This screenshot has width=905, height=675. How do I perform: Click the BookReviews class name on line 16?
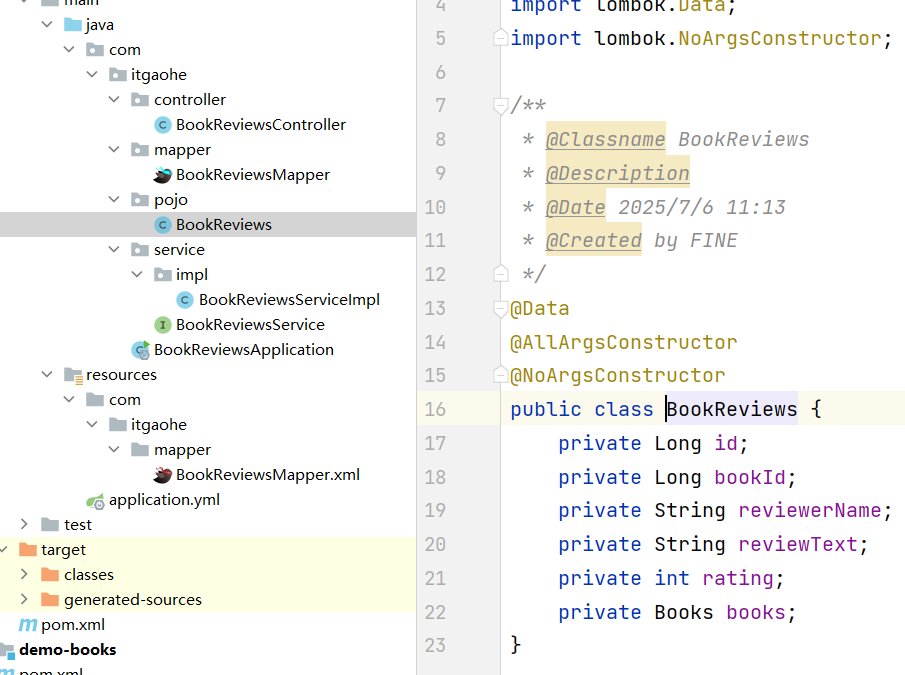pyautogui.click(x=732, y=410)
